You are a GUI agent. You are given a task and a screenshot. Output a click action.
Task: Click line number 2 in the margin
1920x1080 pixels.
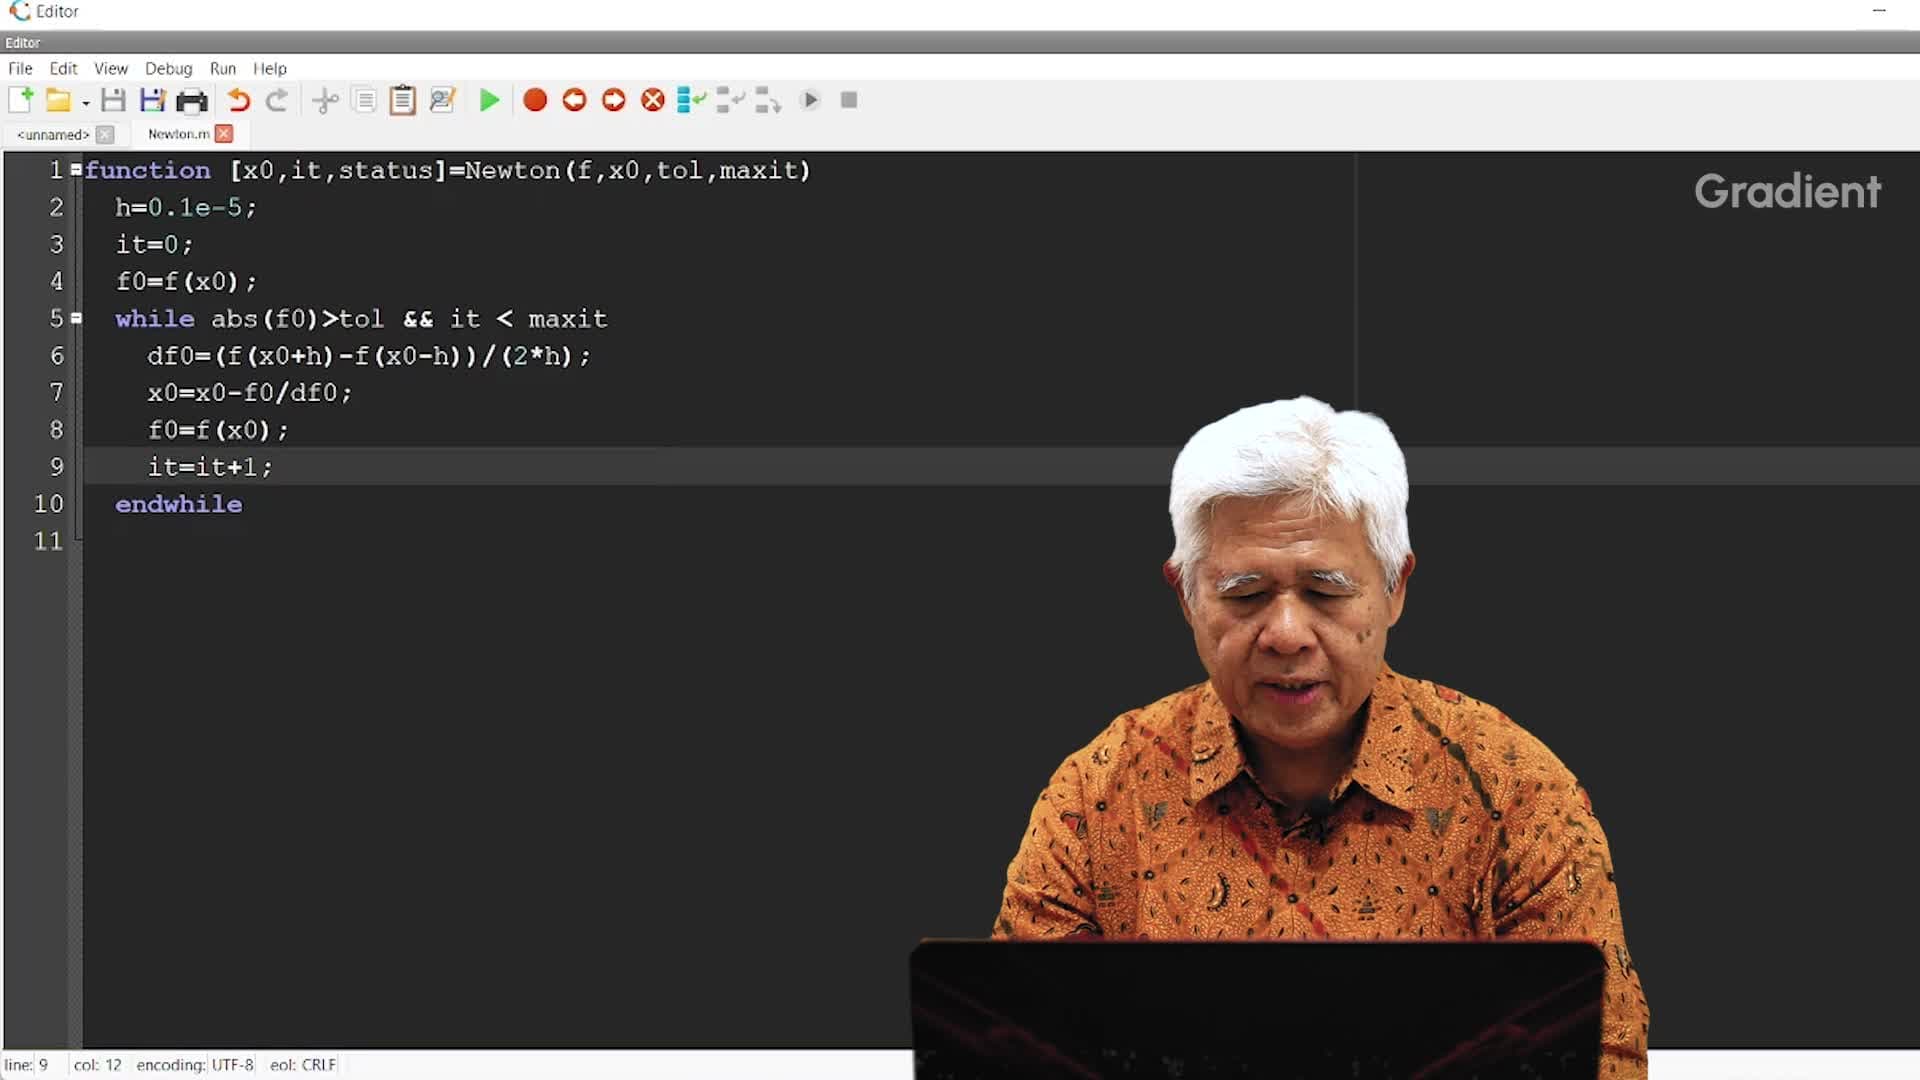pyautogui.click(x=56, y=207)
